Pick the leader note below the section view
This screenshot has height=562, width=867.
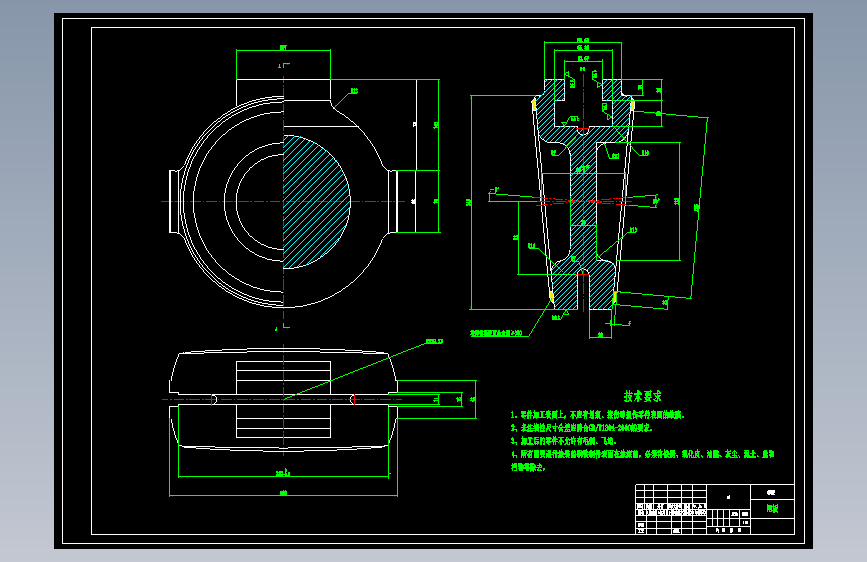click(x=496, y=333)
